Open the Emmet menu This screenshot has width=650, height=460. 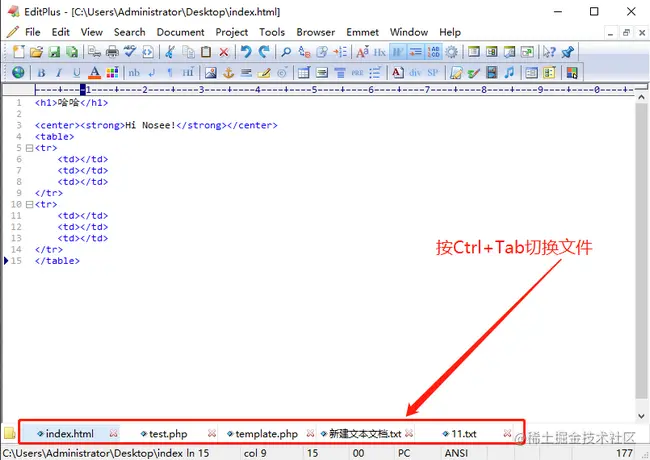pyautogui.click(x=362, y=32)
